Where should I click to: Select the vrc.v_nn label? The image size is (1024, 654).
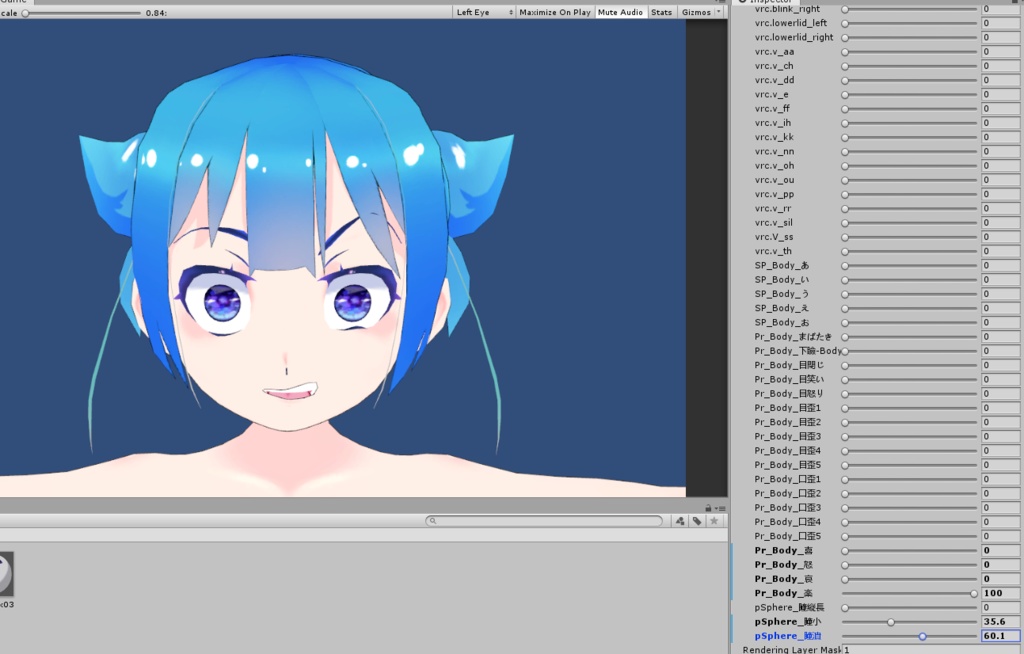pos(775,152)
